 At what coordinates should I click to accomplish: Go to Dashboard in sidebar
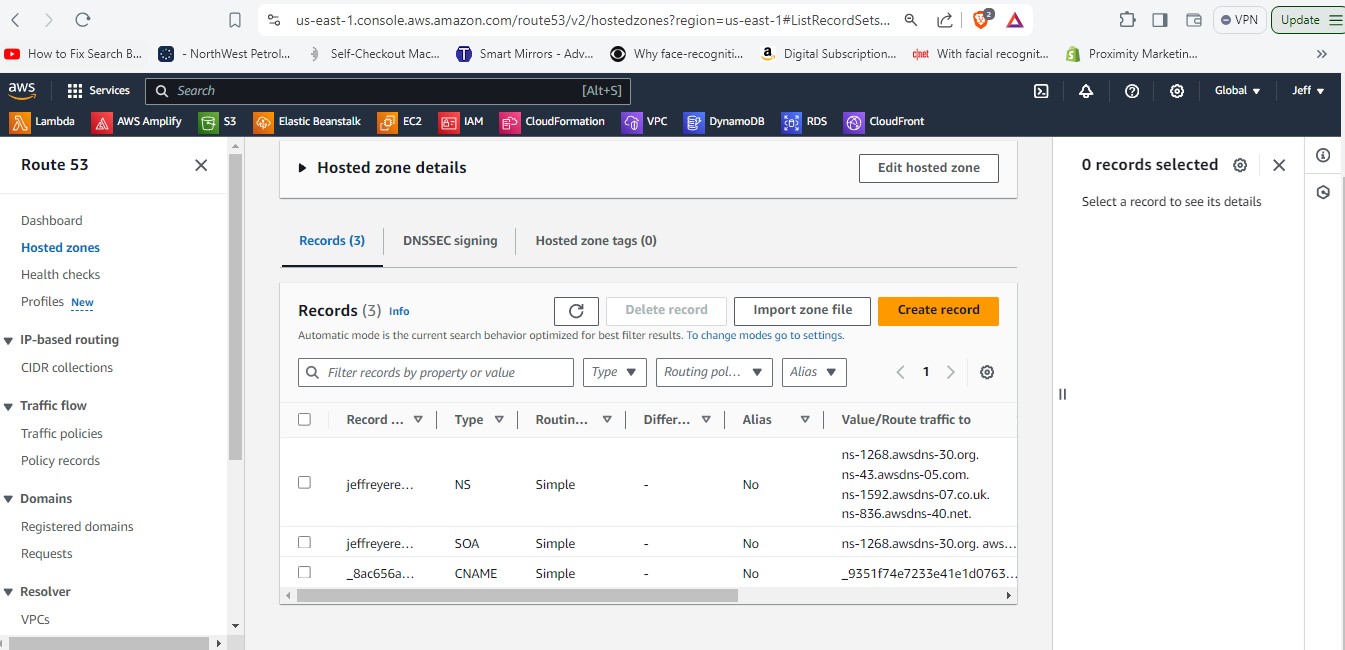[x=52, y=221]
